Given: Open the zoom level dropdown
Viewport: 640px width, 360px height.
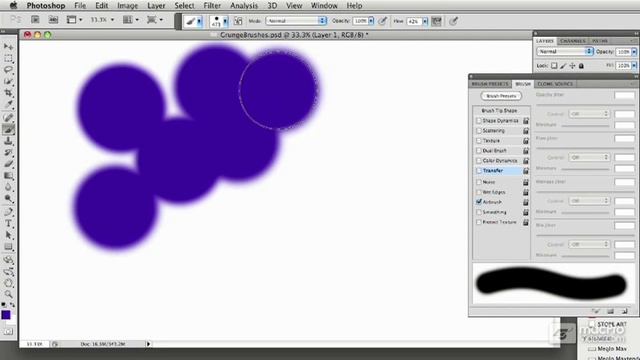Looking at the screenshot, I should [x=112, y=20].
